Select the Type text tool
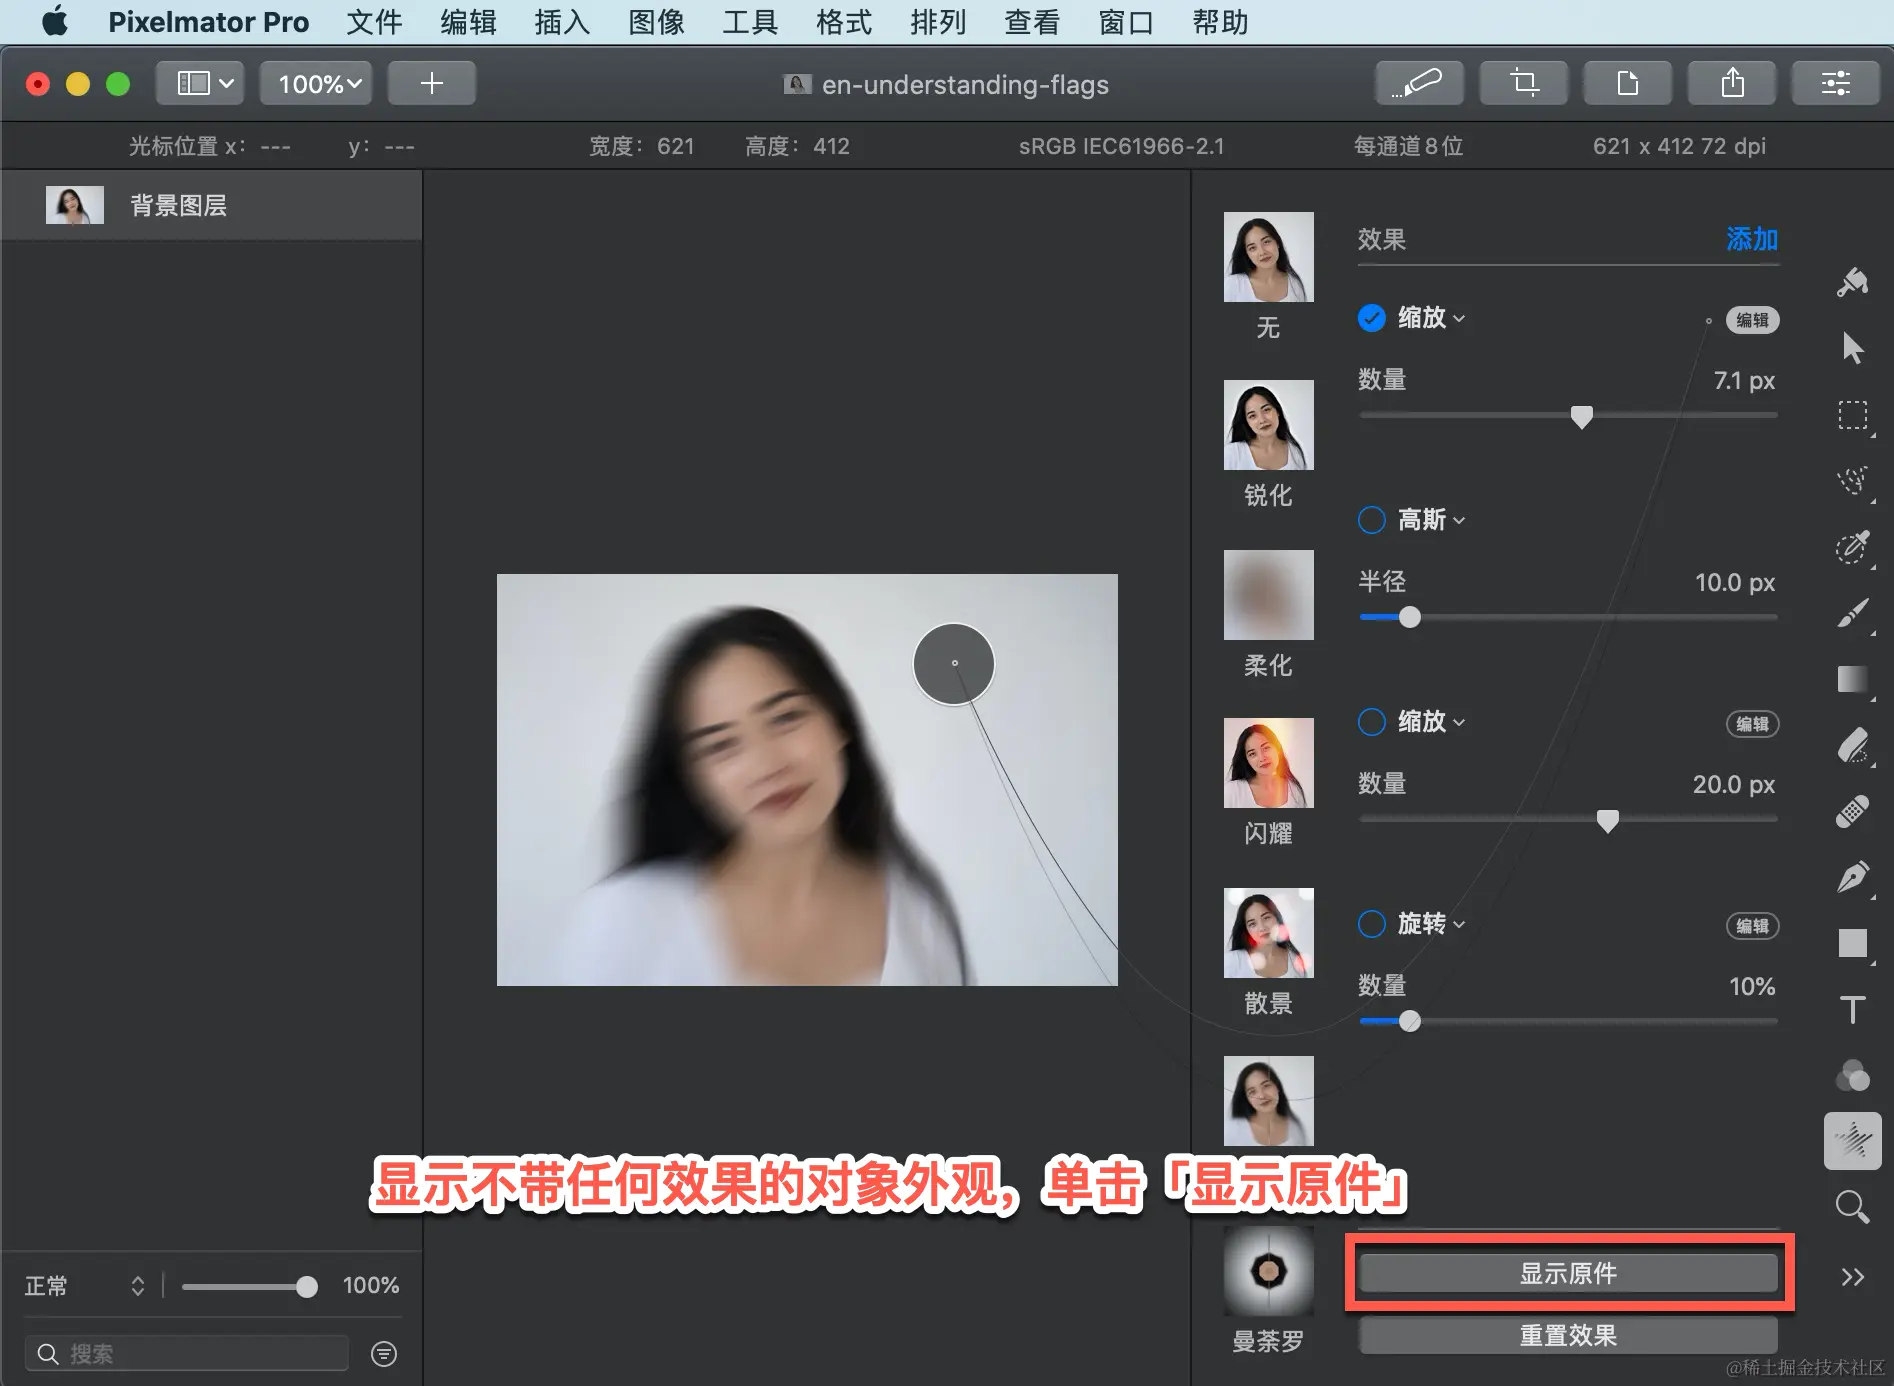This screenshot has width=1894, height=1386. coord(1852,1008)
